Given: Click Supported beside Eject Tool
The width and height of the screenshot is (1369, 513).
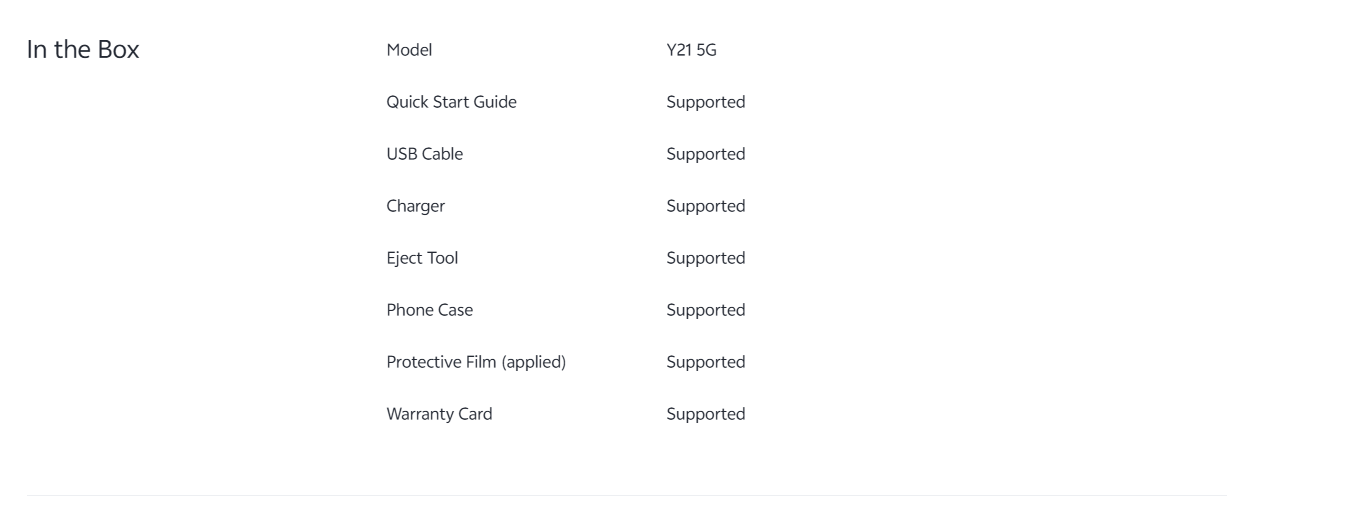Looking at the screenshot, I should 705,258.
